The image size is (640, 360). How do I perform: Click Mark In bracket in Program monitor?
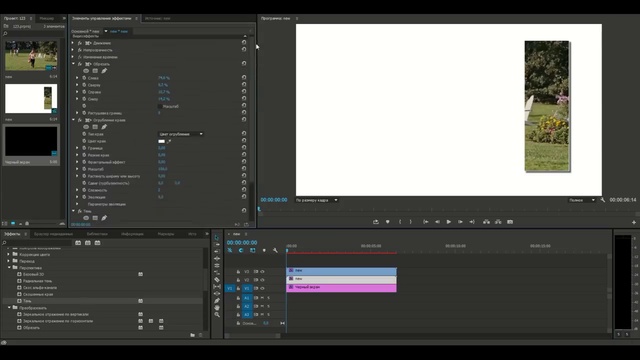(400, 222)
